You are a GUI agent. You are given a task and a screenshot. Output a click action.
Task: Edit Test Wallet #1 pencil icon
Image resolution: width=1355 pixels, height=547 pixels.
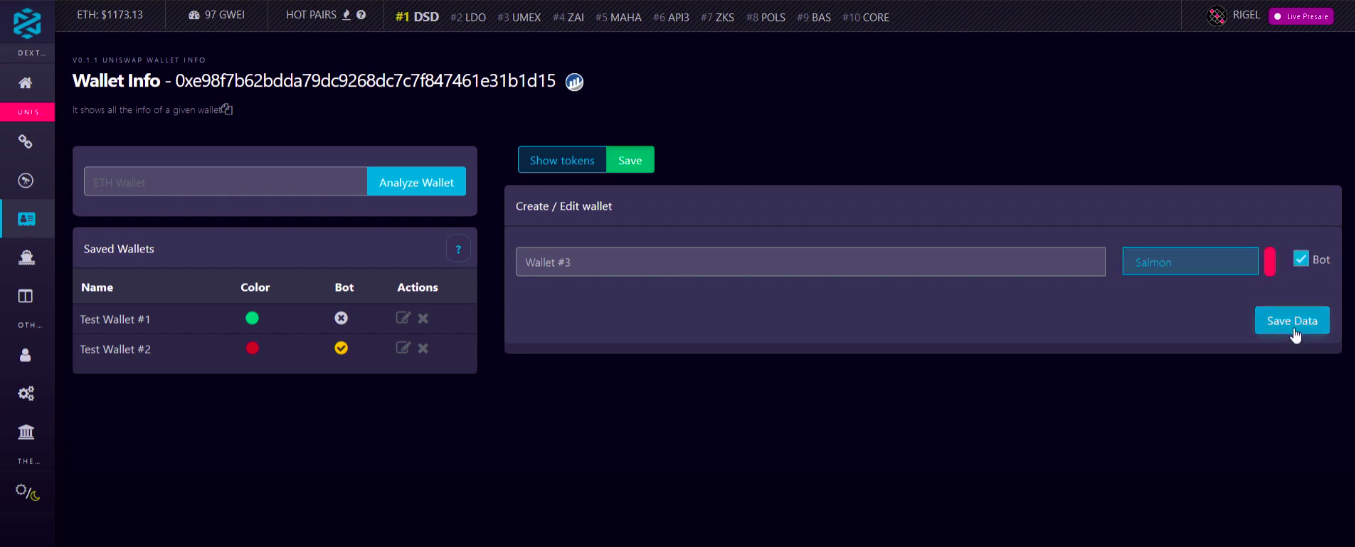(403, 318)
